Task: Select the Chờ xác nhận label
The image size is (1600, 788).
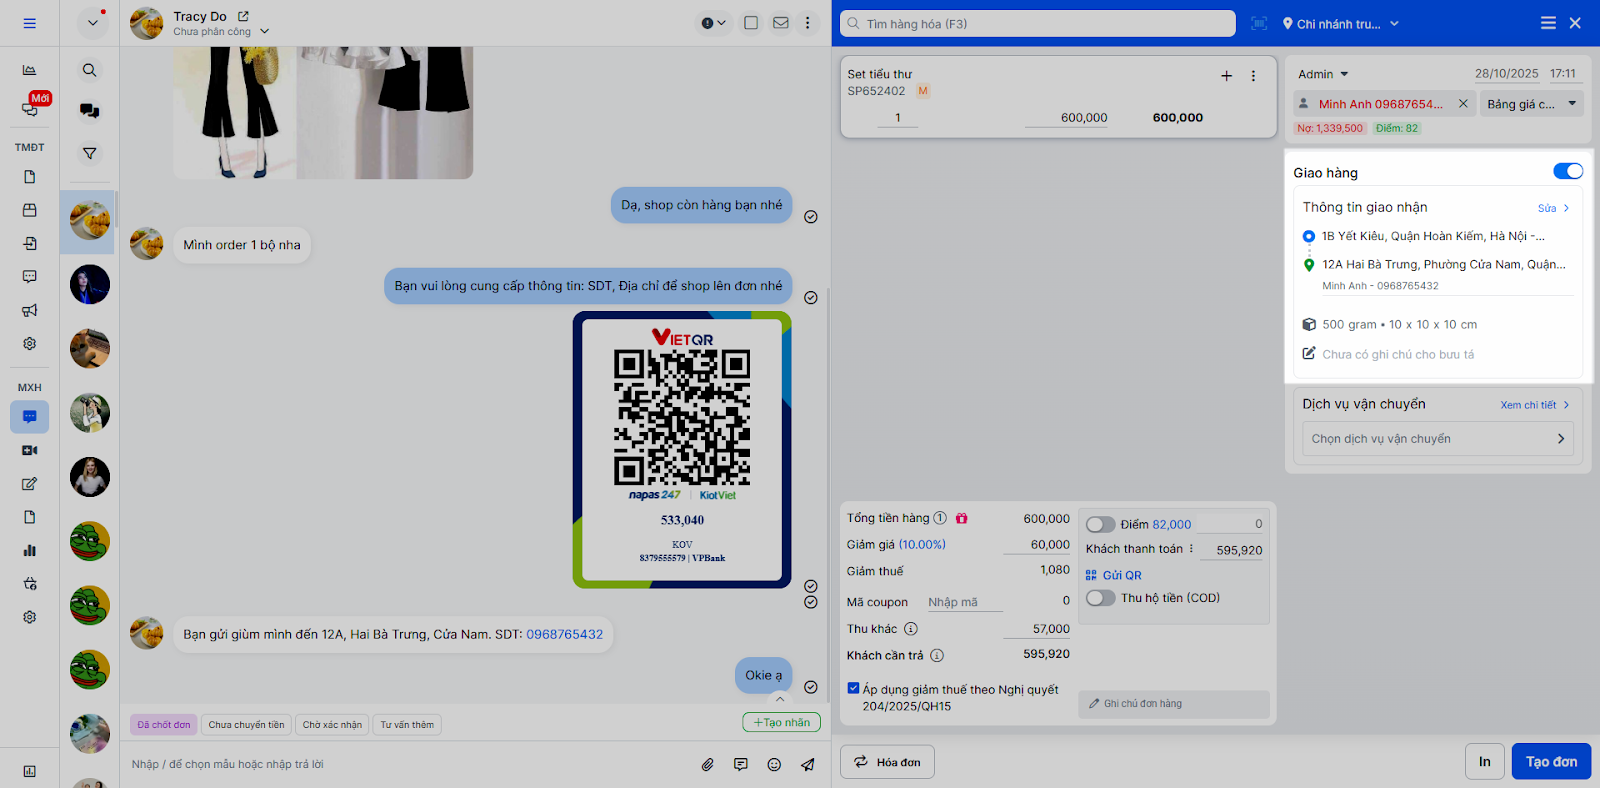Action: click(x=332, y=725)
